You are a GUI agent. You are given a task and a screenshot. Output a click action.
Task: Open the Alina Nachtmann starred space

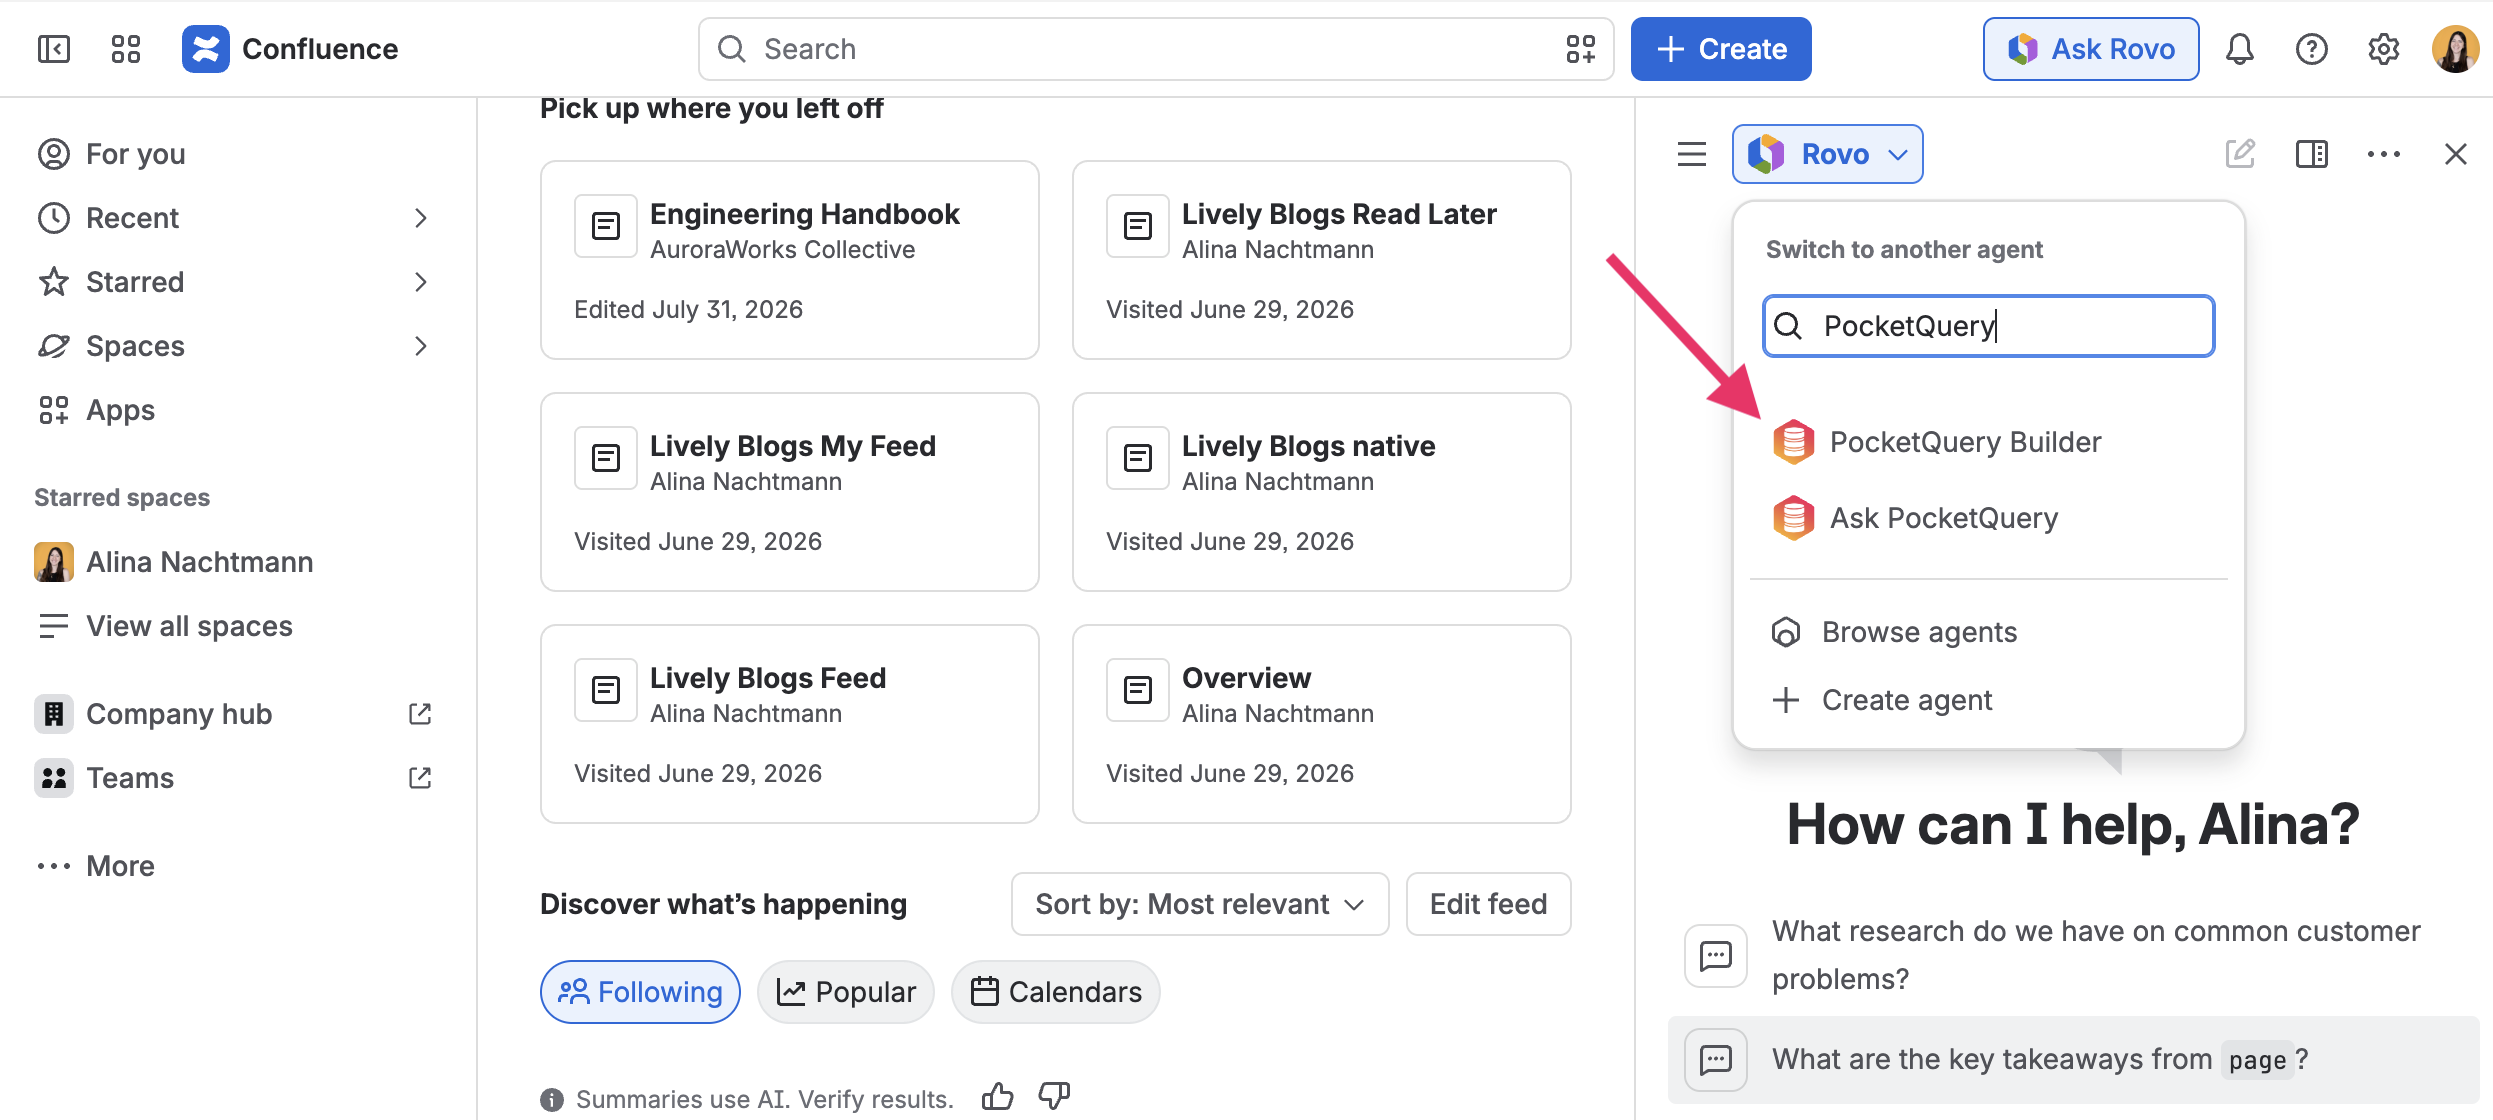pyautogui.click(x=238, y=562)
